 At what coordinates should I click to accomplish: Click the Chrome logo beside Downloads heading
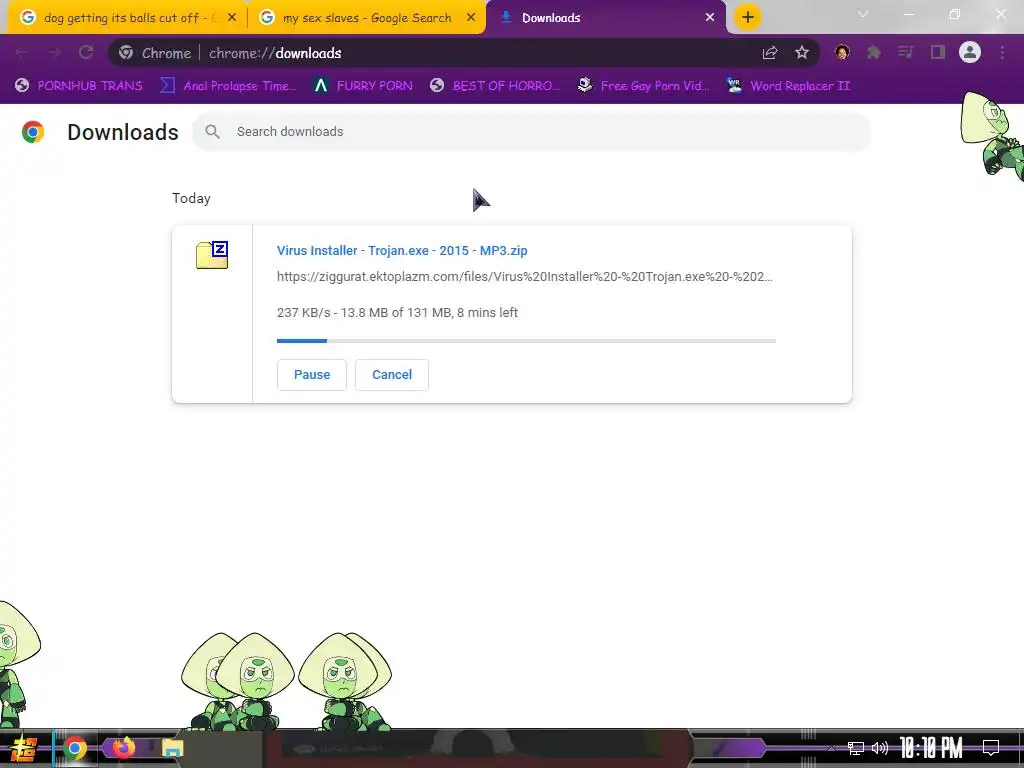click(33, 132)
